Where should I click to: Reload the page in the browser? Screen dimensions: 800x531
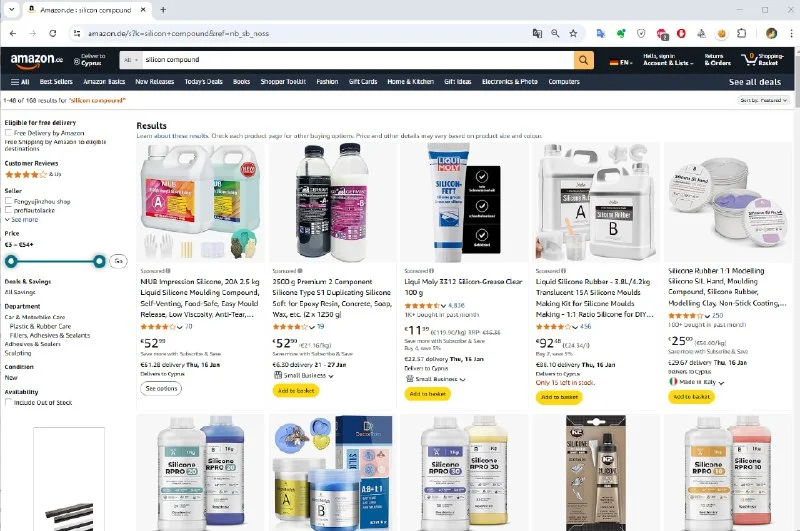coord(53,34)
